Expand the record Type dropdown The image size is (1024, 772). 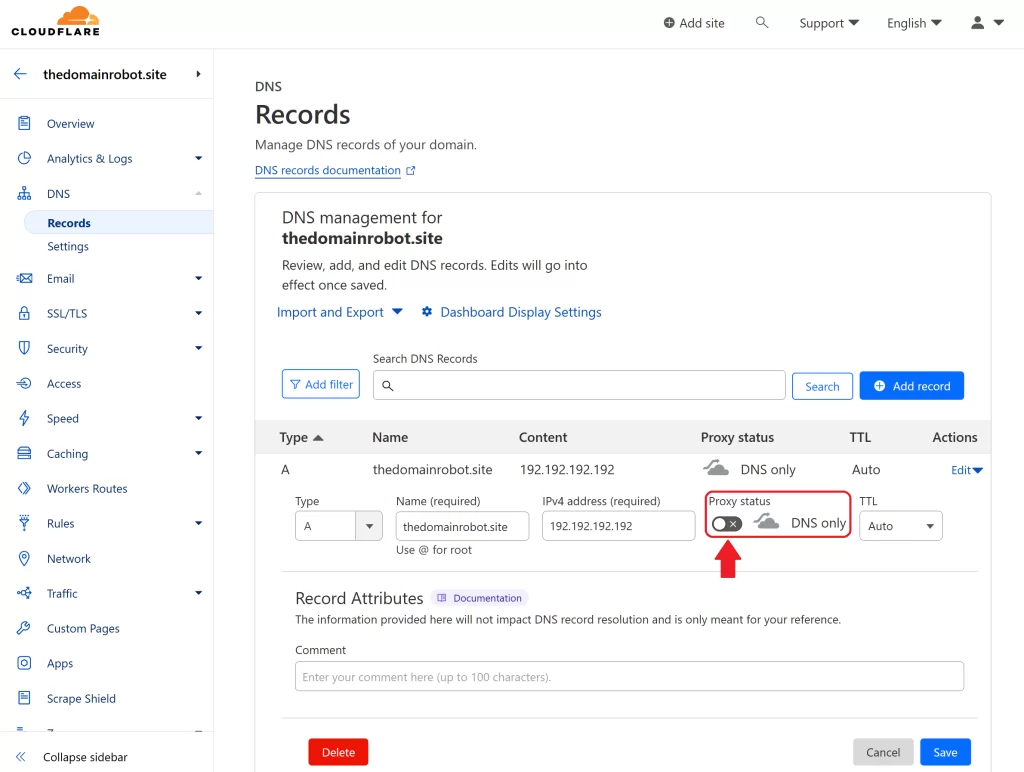pyautogui.click(x=340, y=525)
